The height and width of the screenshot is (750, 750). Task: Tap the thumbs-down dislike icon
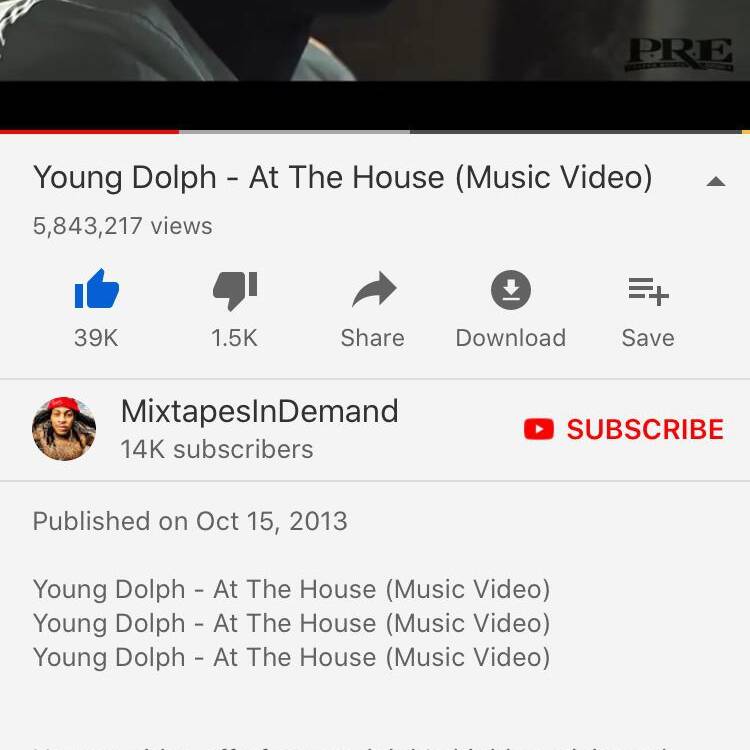pyautogui.click(x=235, y=291)
